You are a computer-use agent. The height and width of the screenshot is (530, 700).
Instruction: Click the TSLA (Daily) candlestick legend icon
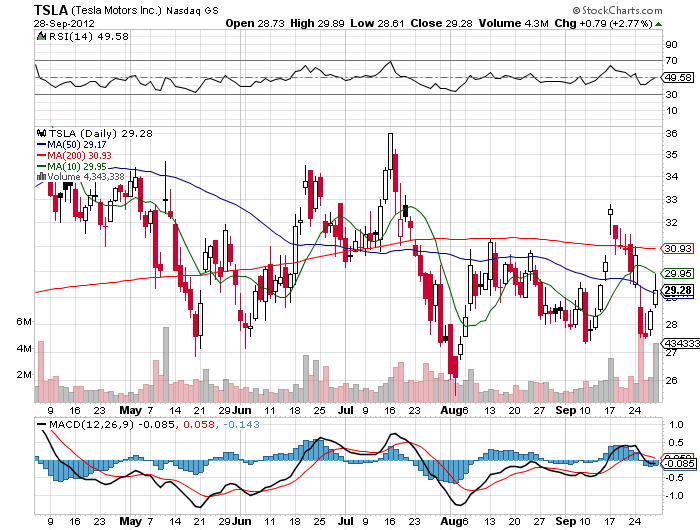pos(40,131)
